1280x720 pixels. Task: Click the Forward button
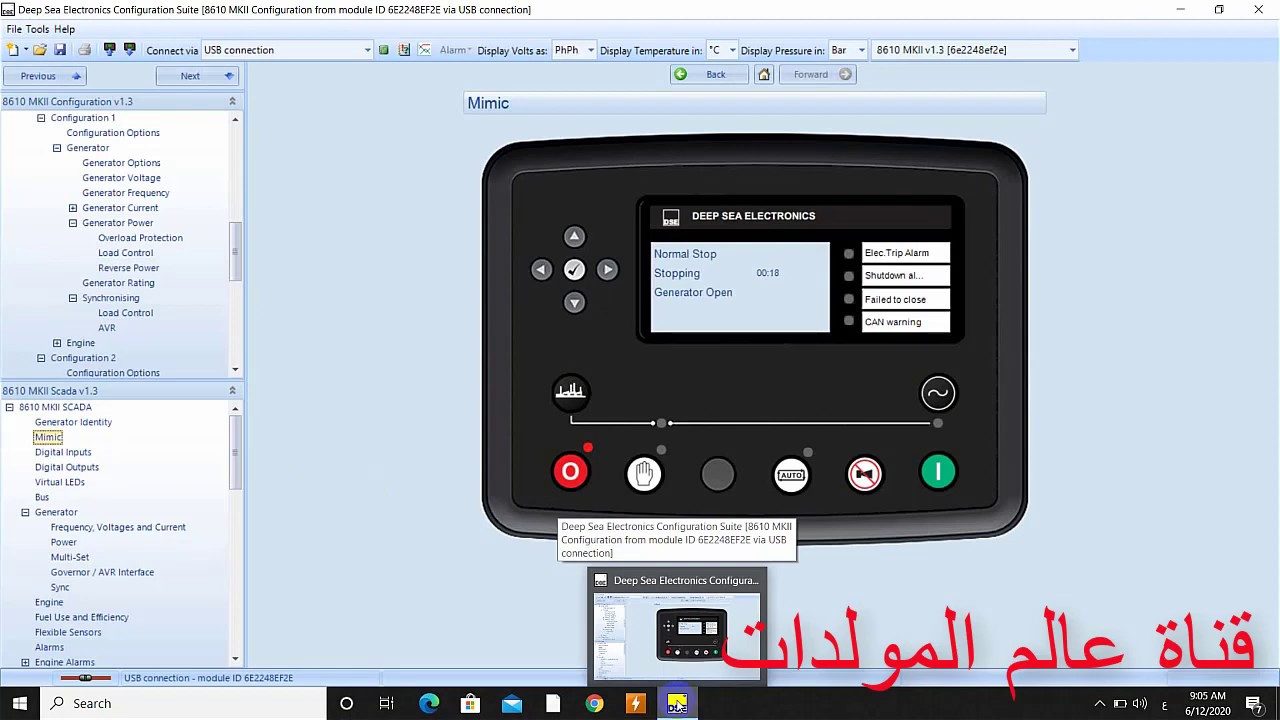tap(817, 74)
